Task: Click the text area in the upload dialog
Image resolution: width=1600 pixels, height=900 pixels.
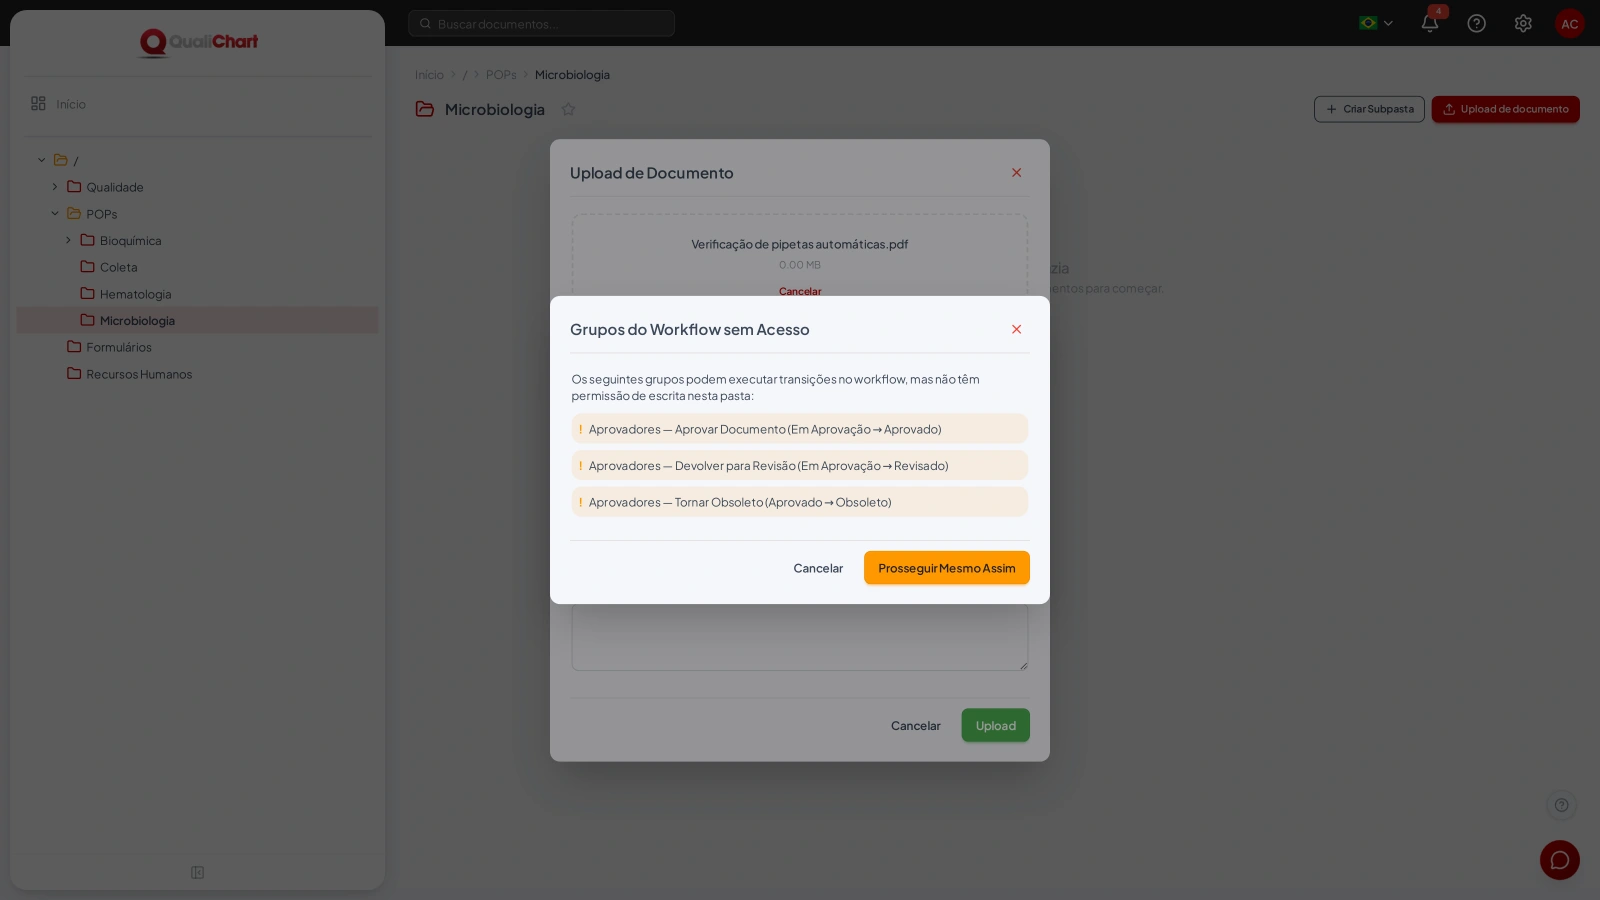Action: [799, 638]
